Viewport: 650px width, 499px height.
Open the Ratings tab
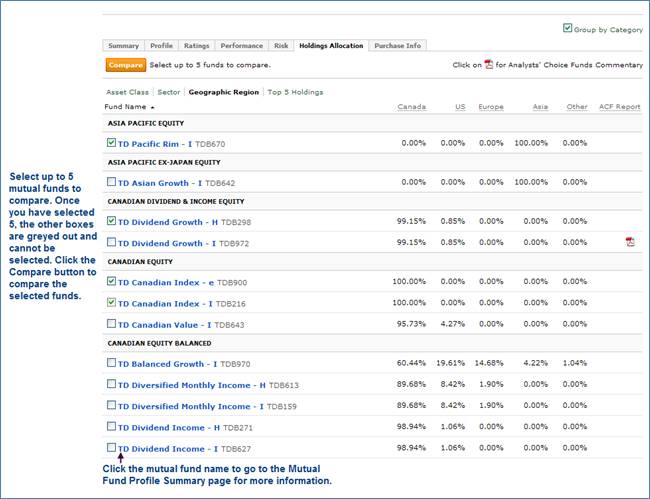pos(196,46)
